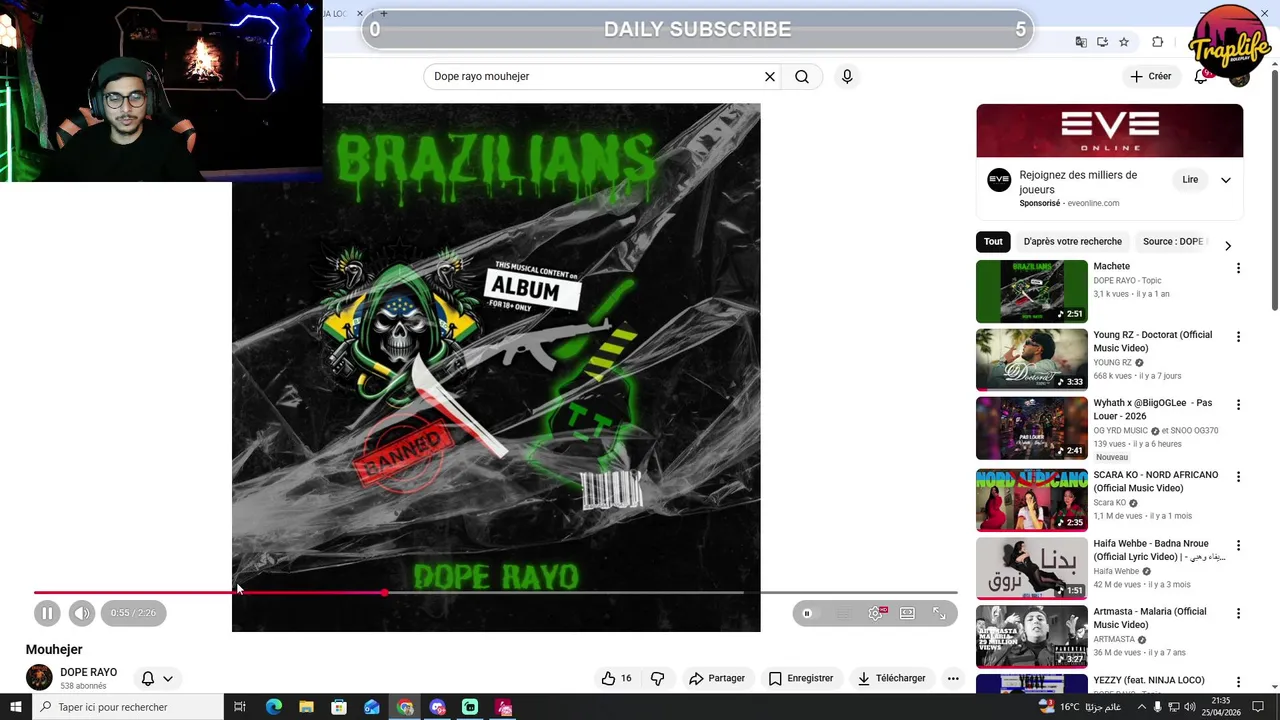Open Task View on the taskbar

[240, 707]
